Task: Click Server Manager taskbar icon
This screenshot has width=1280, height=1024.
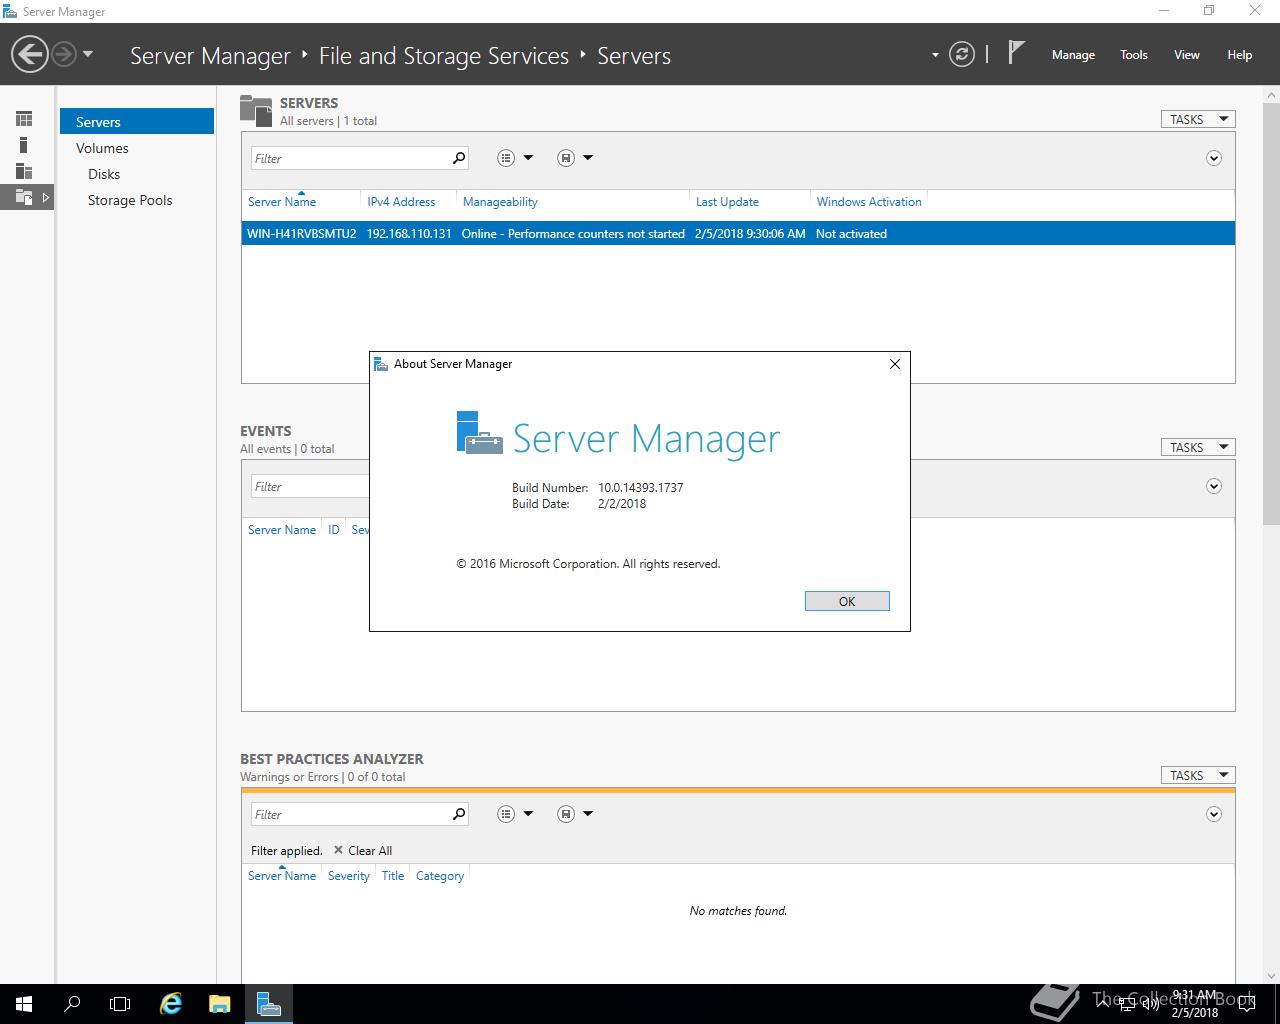Action: (268, 1004)
